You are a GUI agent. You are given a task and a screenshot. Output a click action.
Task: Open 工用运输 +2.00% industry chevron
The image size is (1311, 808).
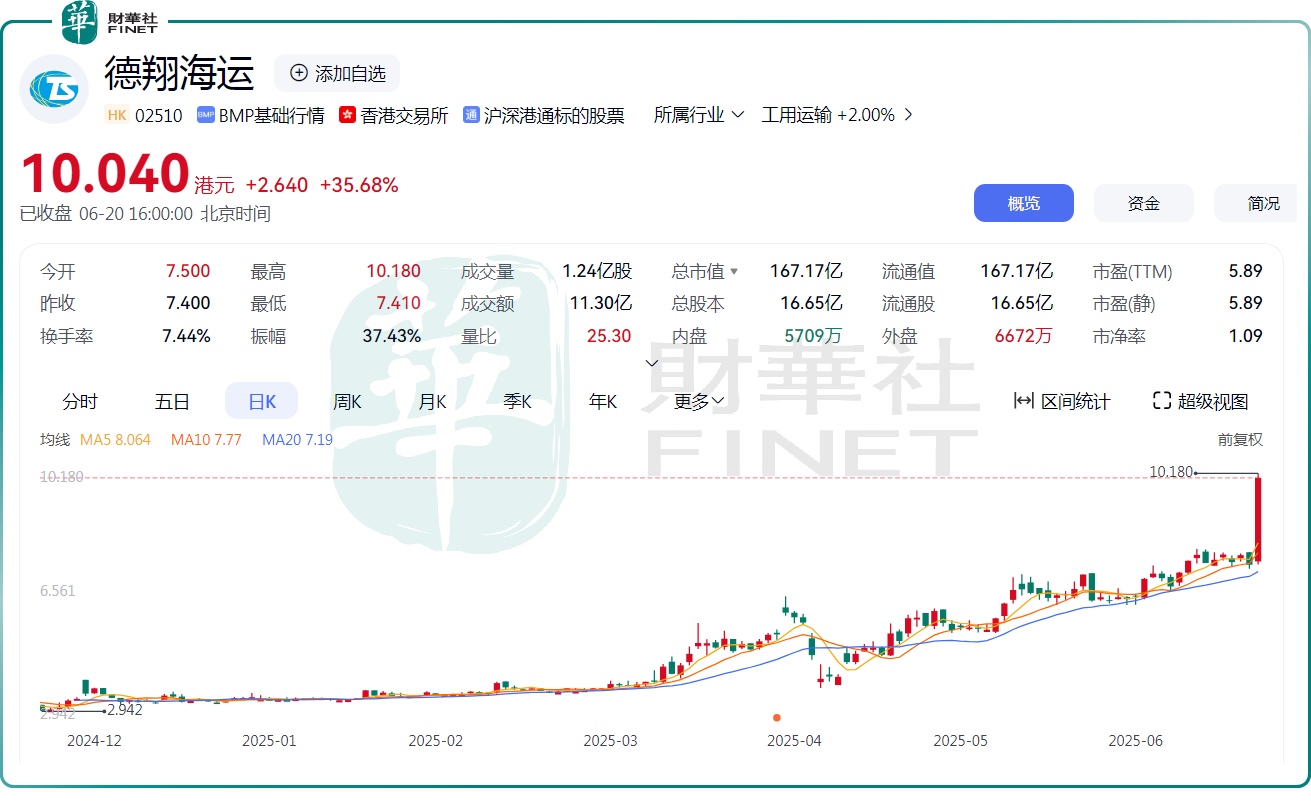pyautogui.click(x=907, y=115)
